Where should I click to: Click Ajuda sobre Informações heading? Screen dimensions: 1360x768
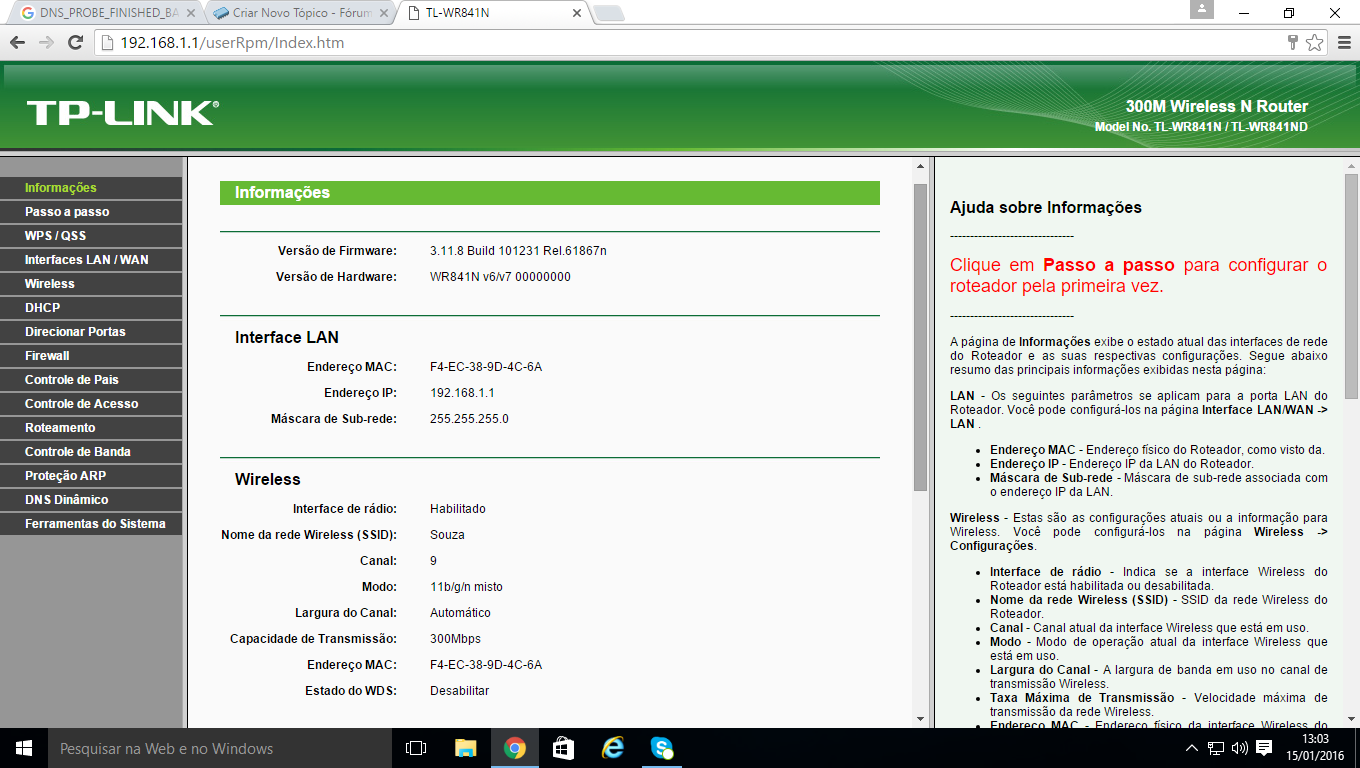click(1045, 208)
